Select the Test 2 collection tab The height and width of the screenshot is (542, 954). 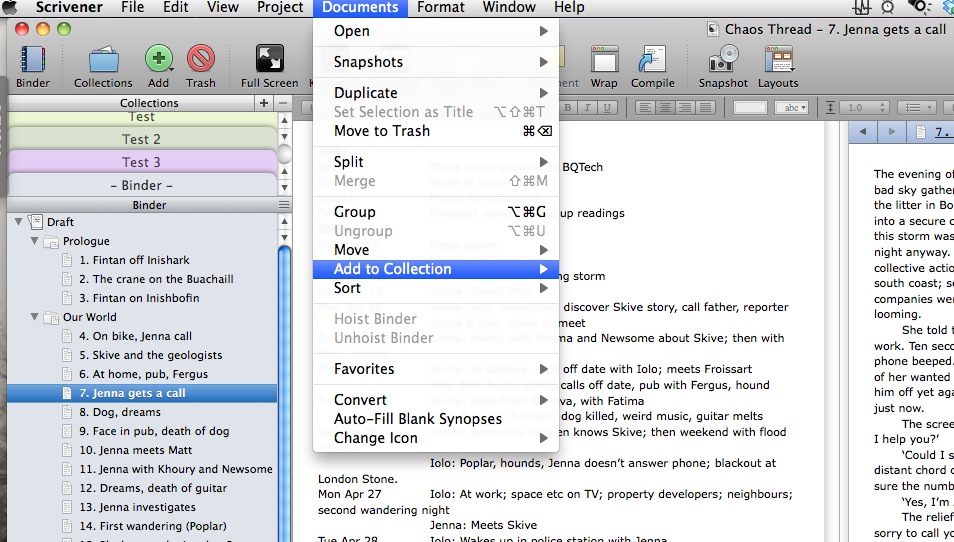coord(142,139)
